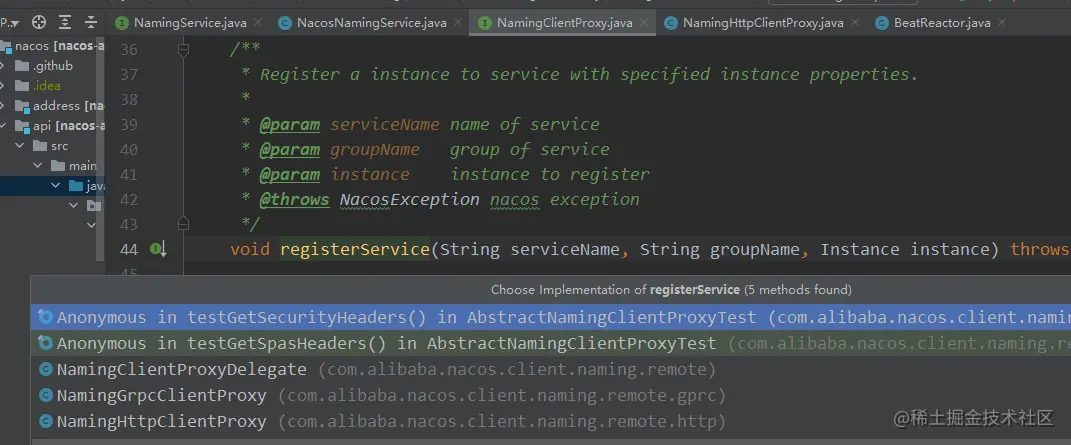Image resolution: width=1071 pixels, height=445 pixels.
Task: Select the .github folder in project tree
Action: pos(52,66)
